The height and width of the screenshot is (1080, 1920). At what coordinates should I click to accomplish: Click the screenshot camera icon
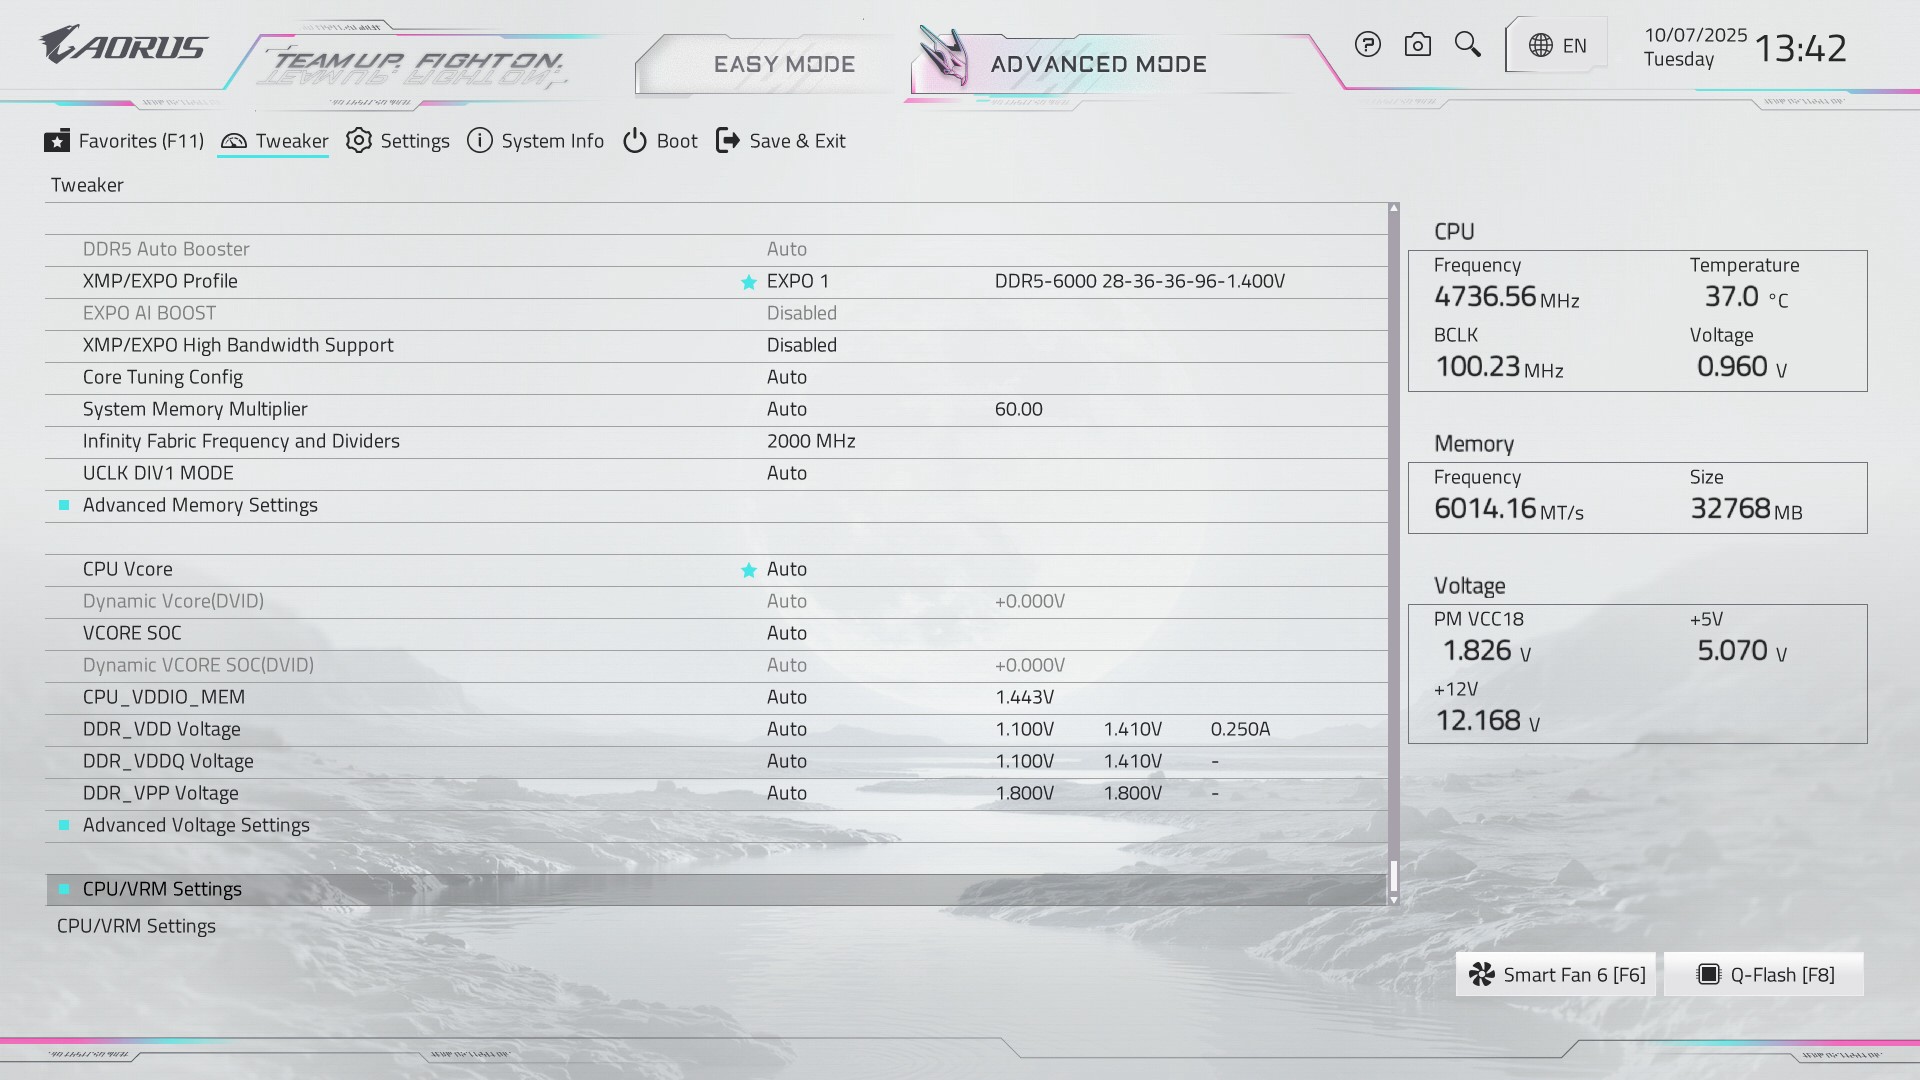point(1417,45)
